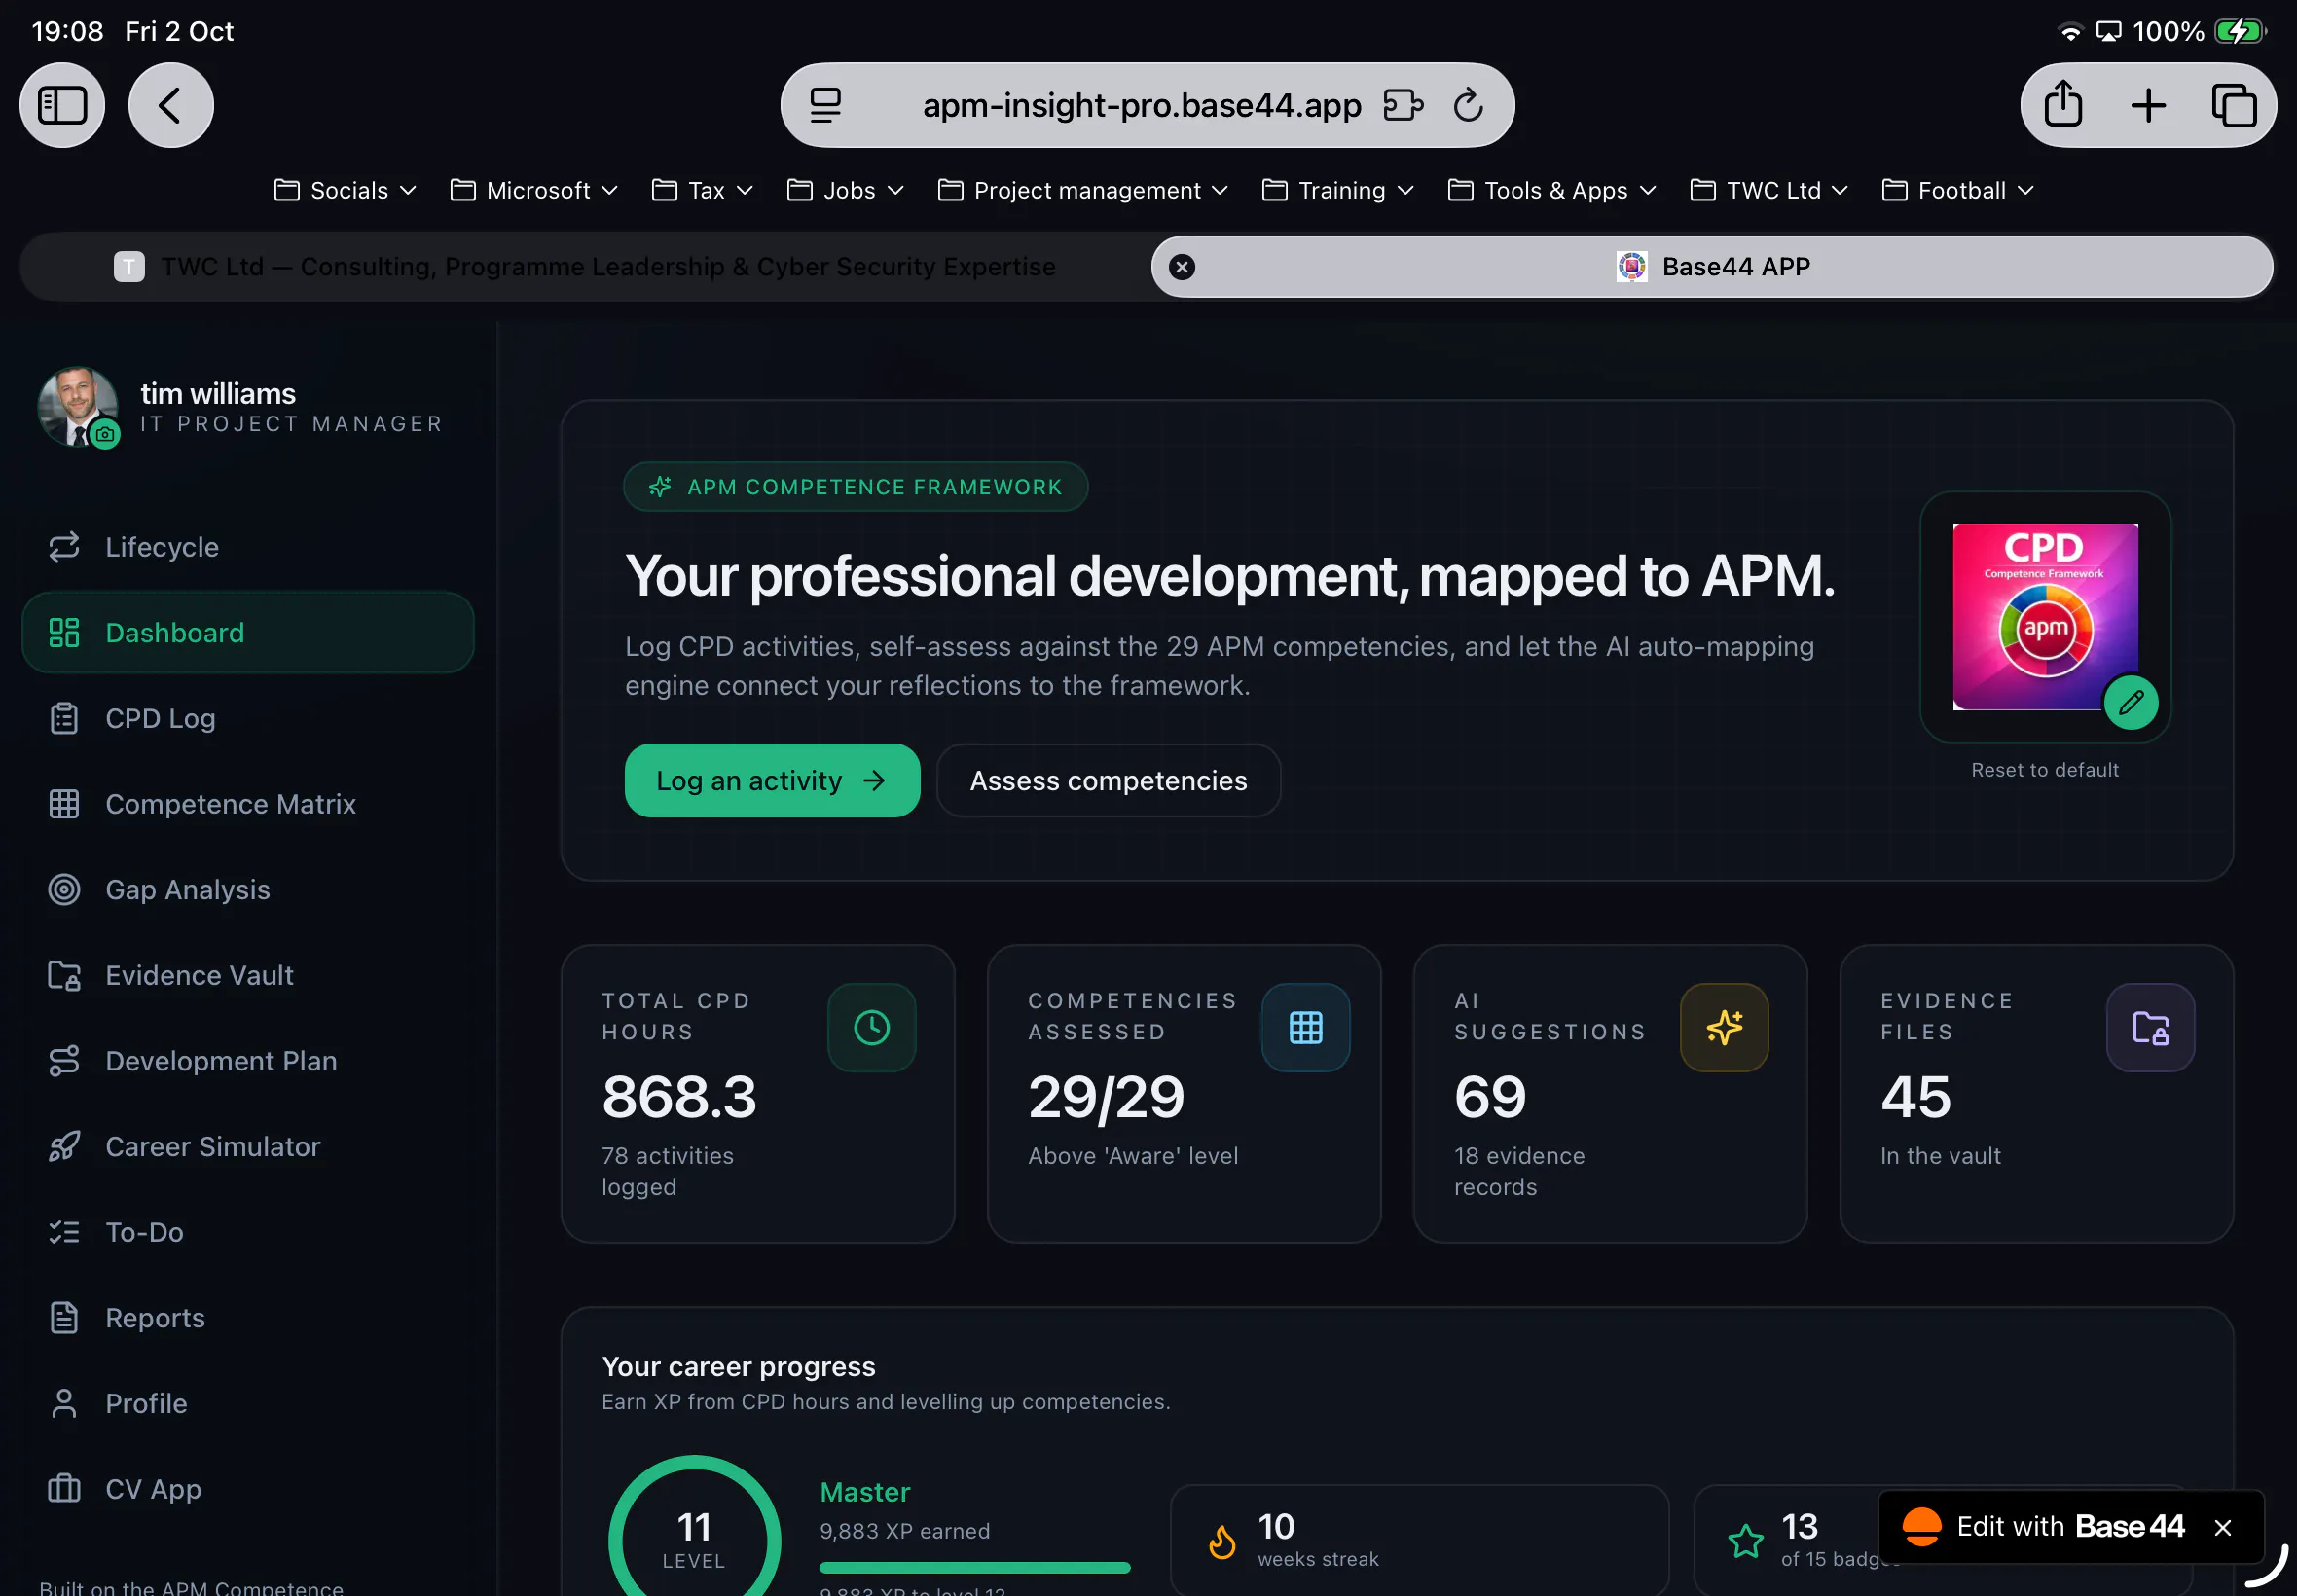Expand the Training bookmarks folder

click(1338, 190)
